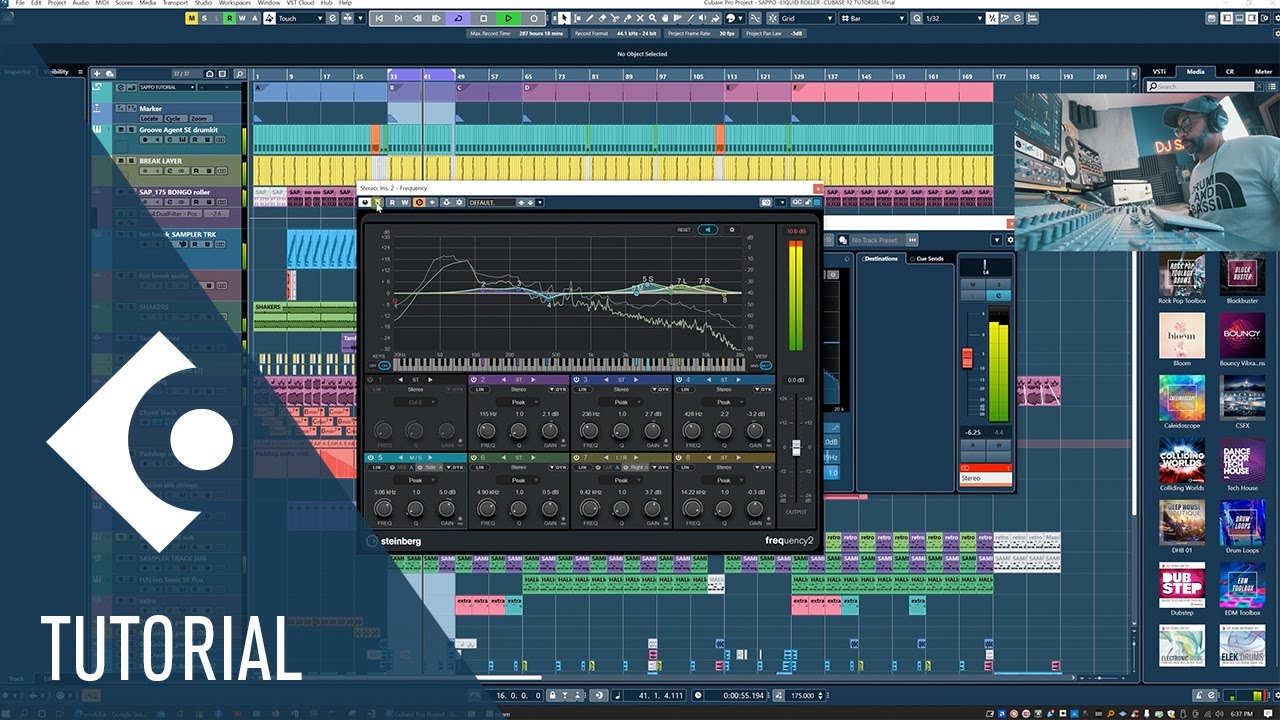Switch to the Cue Sends tab
The width and height of the screenshot is (1280, 720).
point(929,258)
